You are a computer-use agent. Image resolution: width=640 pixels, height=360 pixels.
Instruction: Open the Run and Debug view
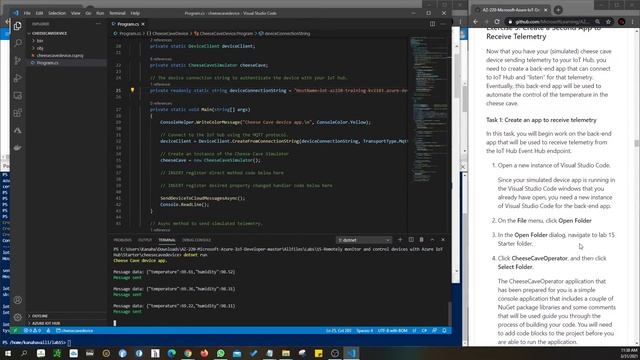tap(18, 78)
